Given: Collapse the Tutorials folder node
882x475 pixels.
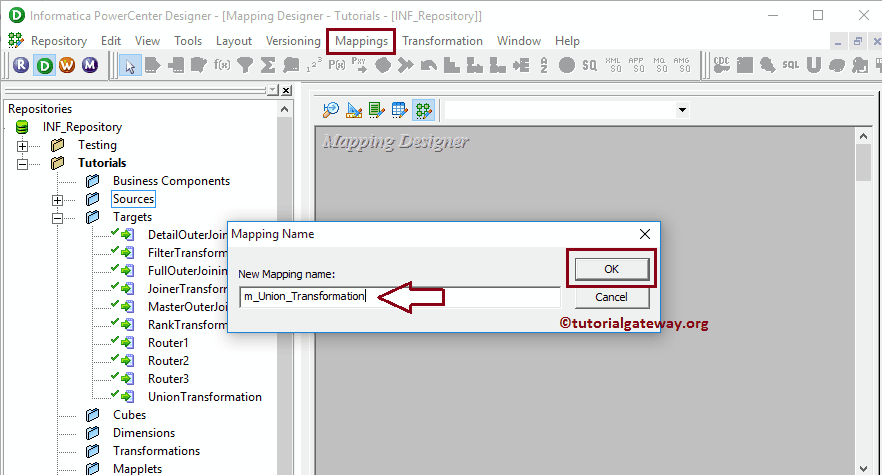Looking at the screenshot, I should 22,164.
